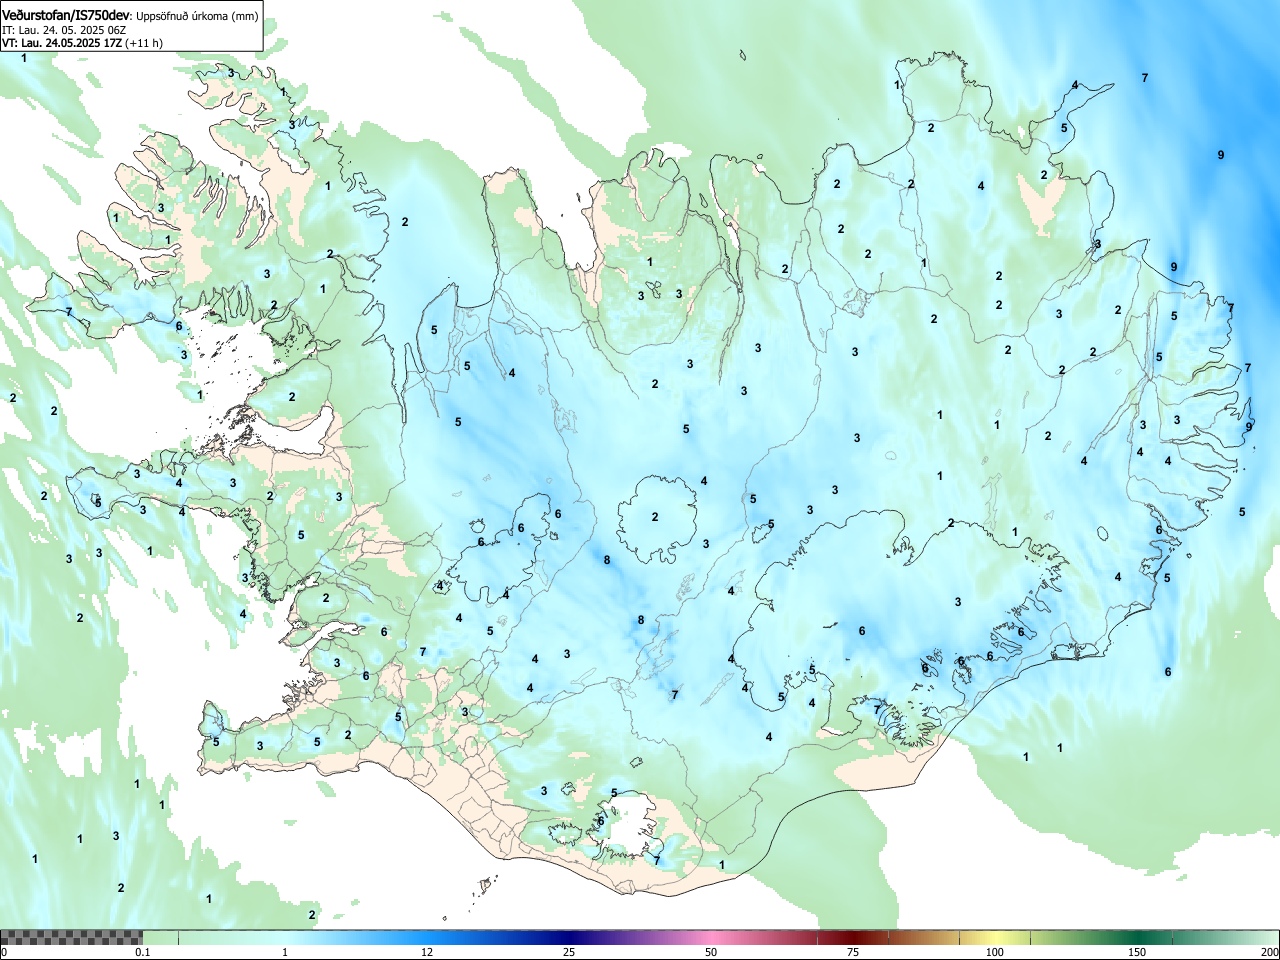Click the checkered gray segment of the colorbar
The image size is (1280, 960).
(72, 937)
